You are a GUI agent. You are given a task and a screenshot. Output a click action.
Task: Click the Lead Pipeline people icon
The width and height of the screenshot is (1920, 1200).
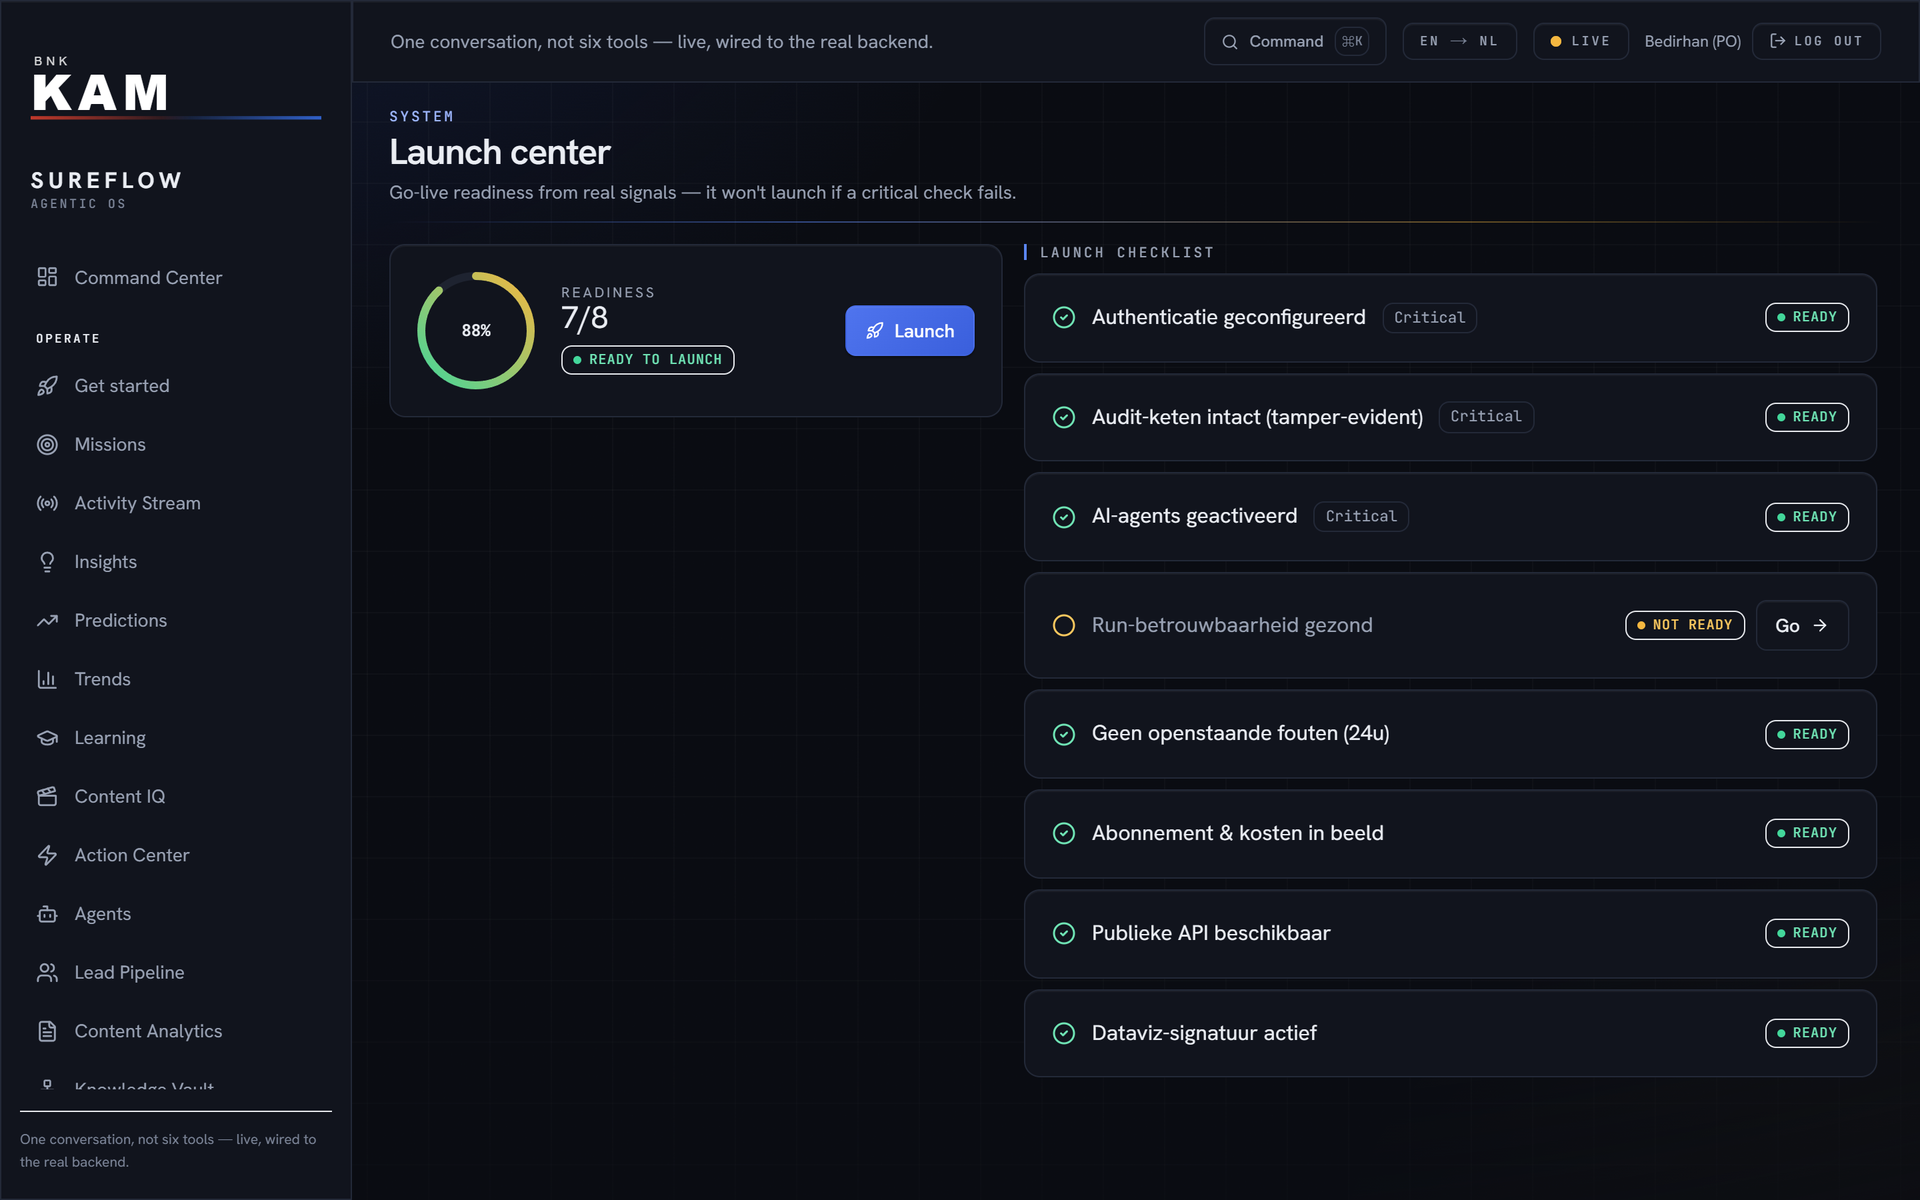[47, 973]
